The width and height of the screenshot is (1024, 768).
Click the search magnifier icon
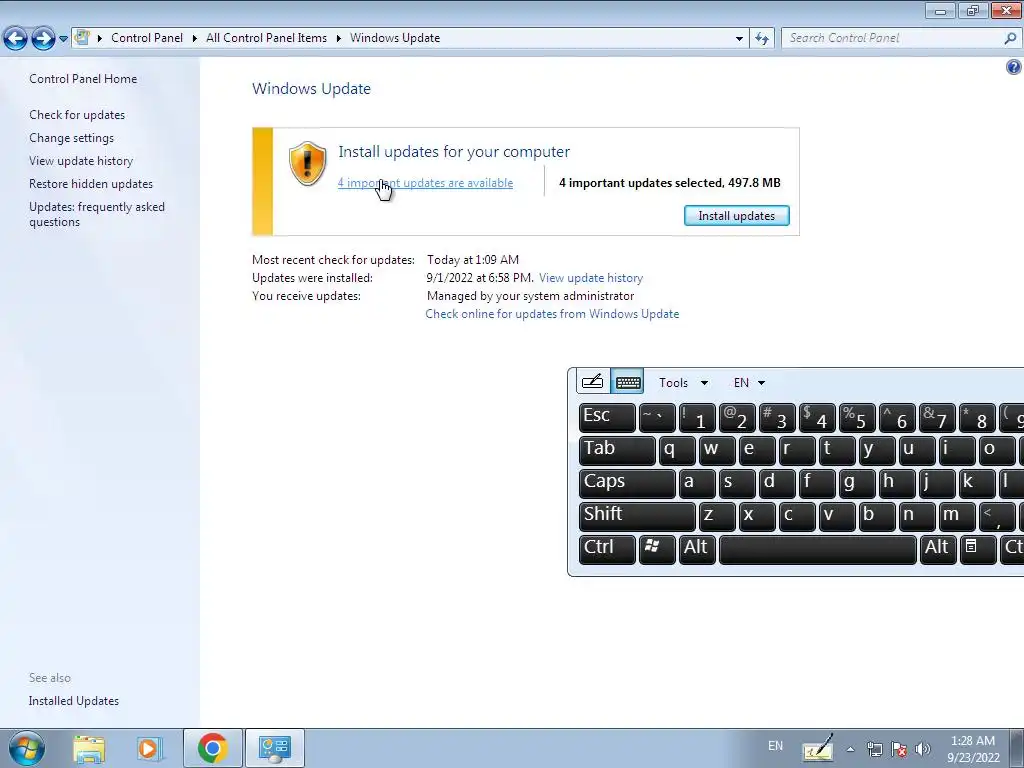(1010, 38)
